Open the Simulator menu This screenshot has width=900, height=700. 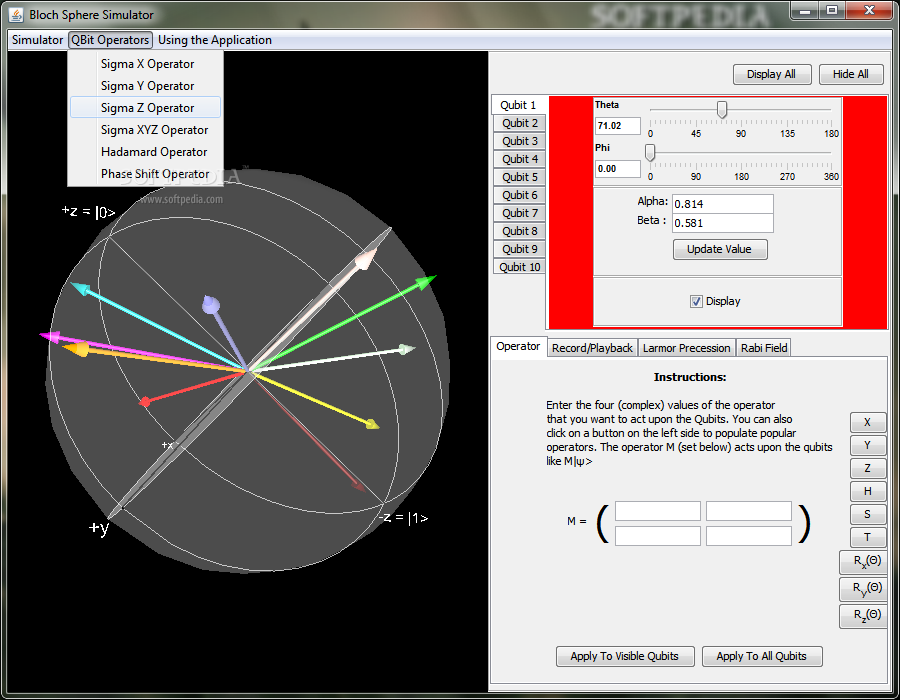click(x=37, y=40)
